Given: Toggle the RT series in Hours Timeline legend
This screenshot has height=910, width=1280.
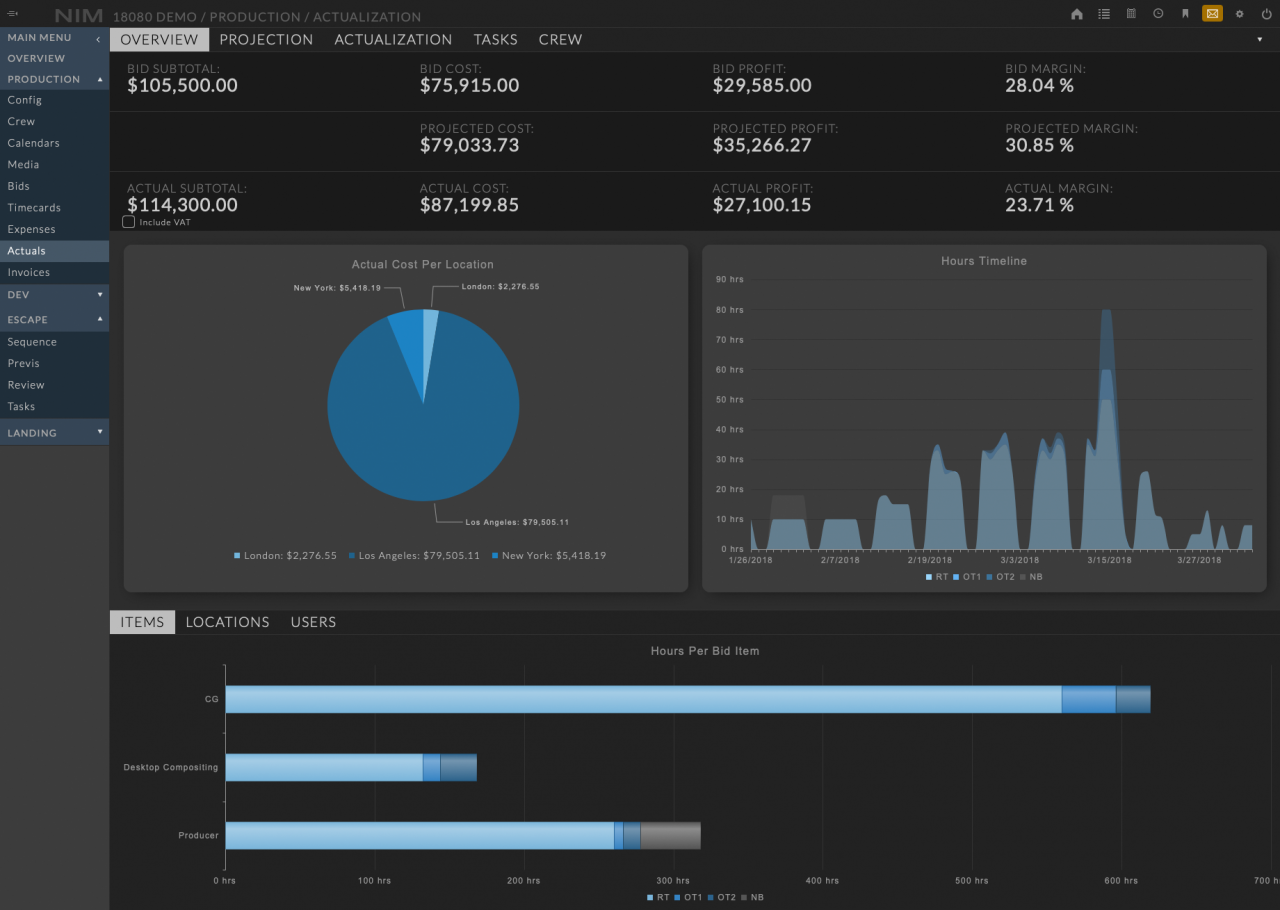Looking at the screenshot, I should tap(936, 577).
